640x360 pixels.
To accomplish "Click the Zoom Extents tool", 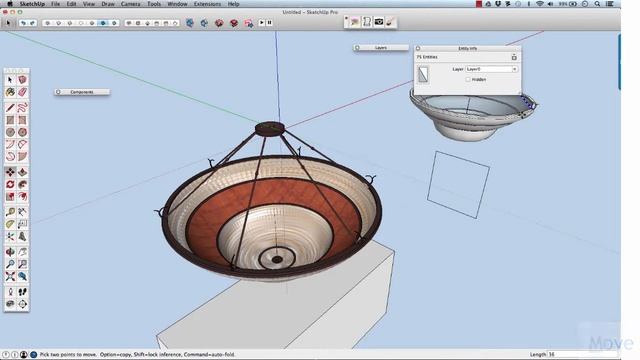I will (10, 276).
